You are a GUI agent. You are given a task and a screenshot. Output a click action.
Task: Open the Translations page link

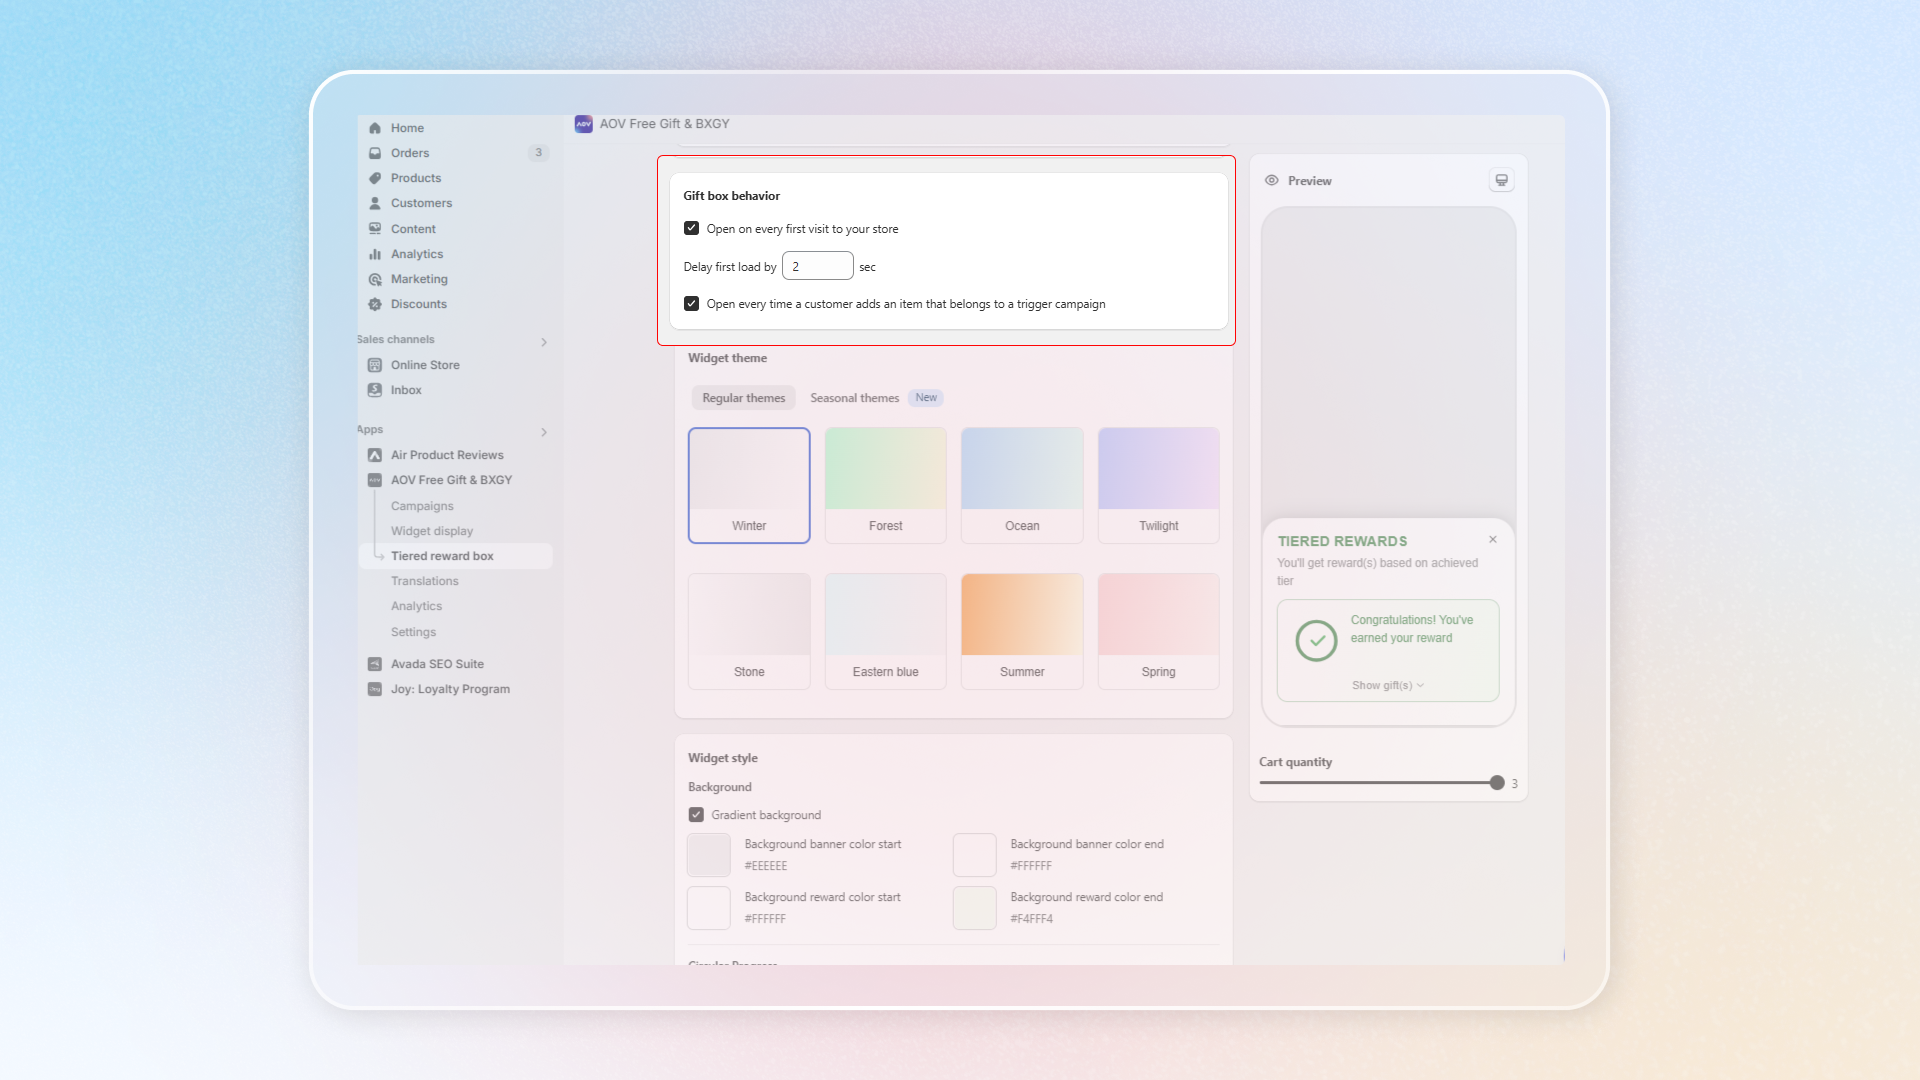425,581
